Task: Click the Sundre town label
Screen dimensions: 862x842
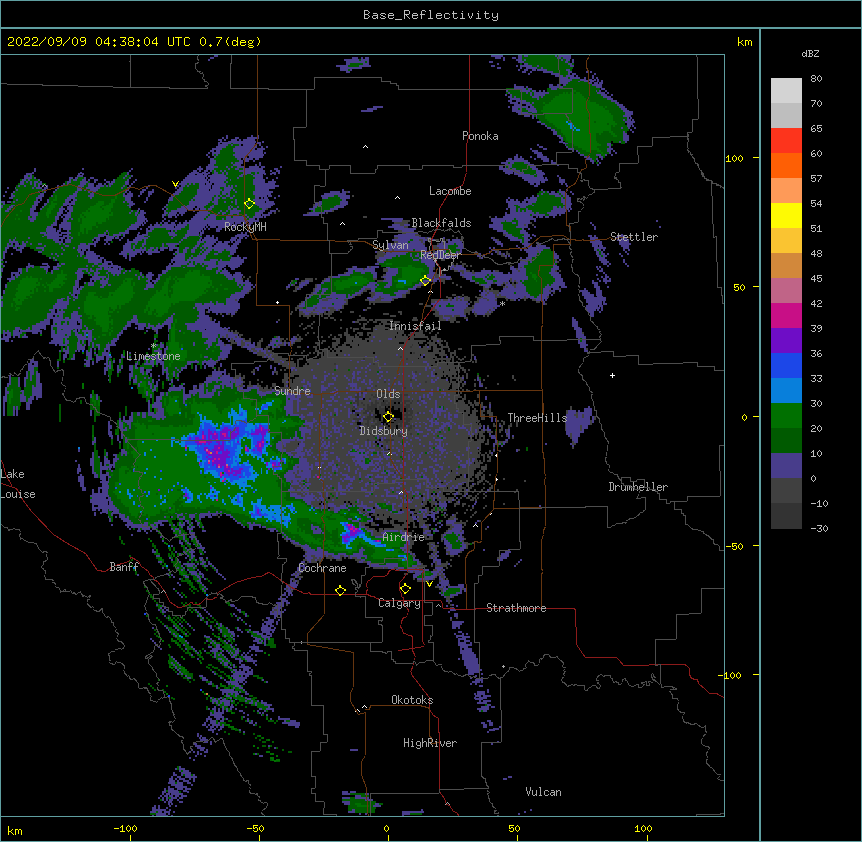Action: (292, 391)
